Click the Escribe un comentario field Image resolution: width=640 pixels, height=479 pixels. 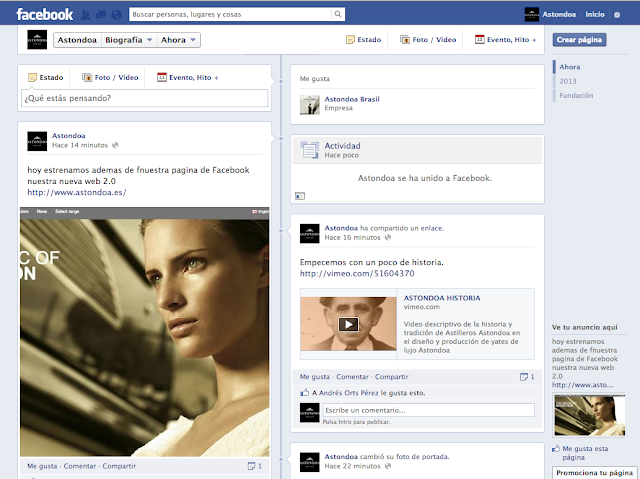click(429, 410)
